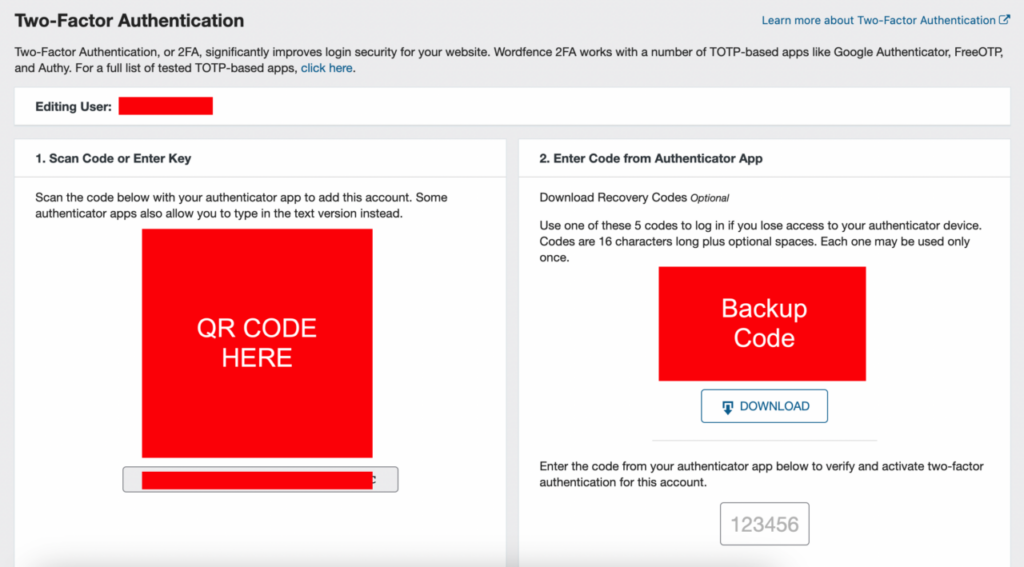Click the download arrow icon inside DOWNLOAD button
Image resolution: width=1024 pixels, height=567 pixels.
(x=727, y=407)
